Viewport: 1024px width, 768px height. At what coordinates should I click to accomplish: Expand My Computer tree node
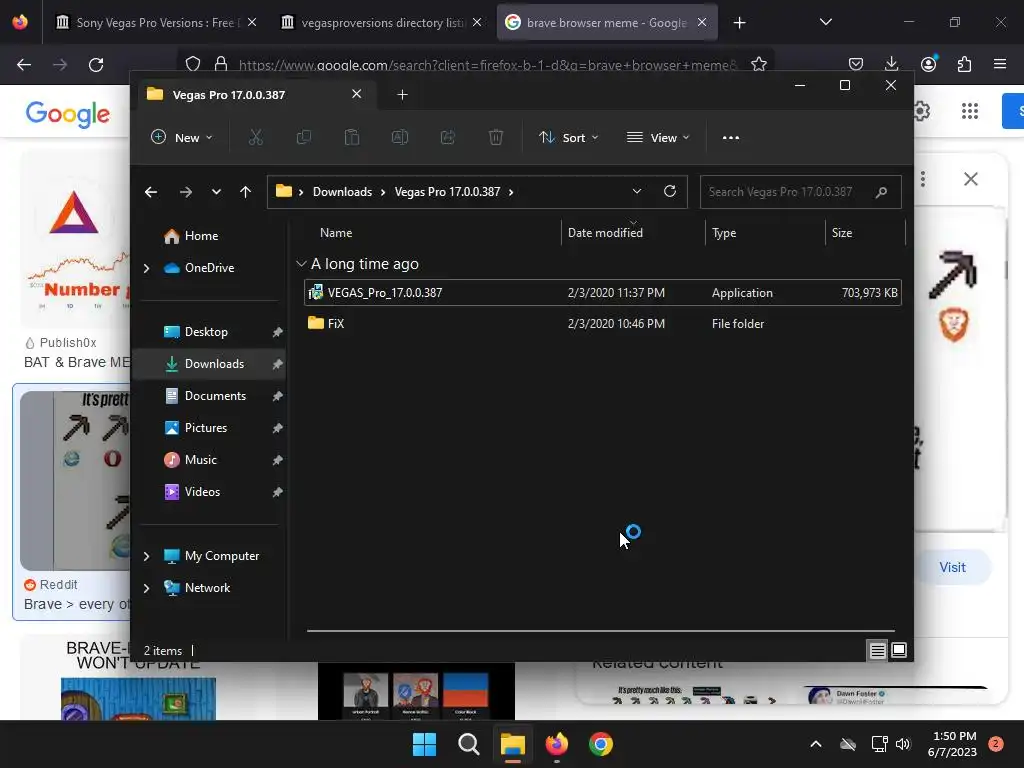tap(146, 556)
